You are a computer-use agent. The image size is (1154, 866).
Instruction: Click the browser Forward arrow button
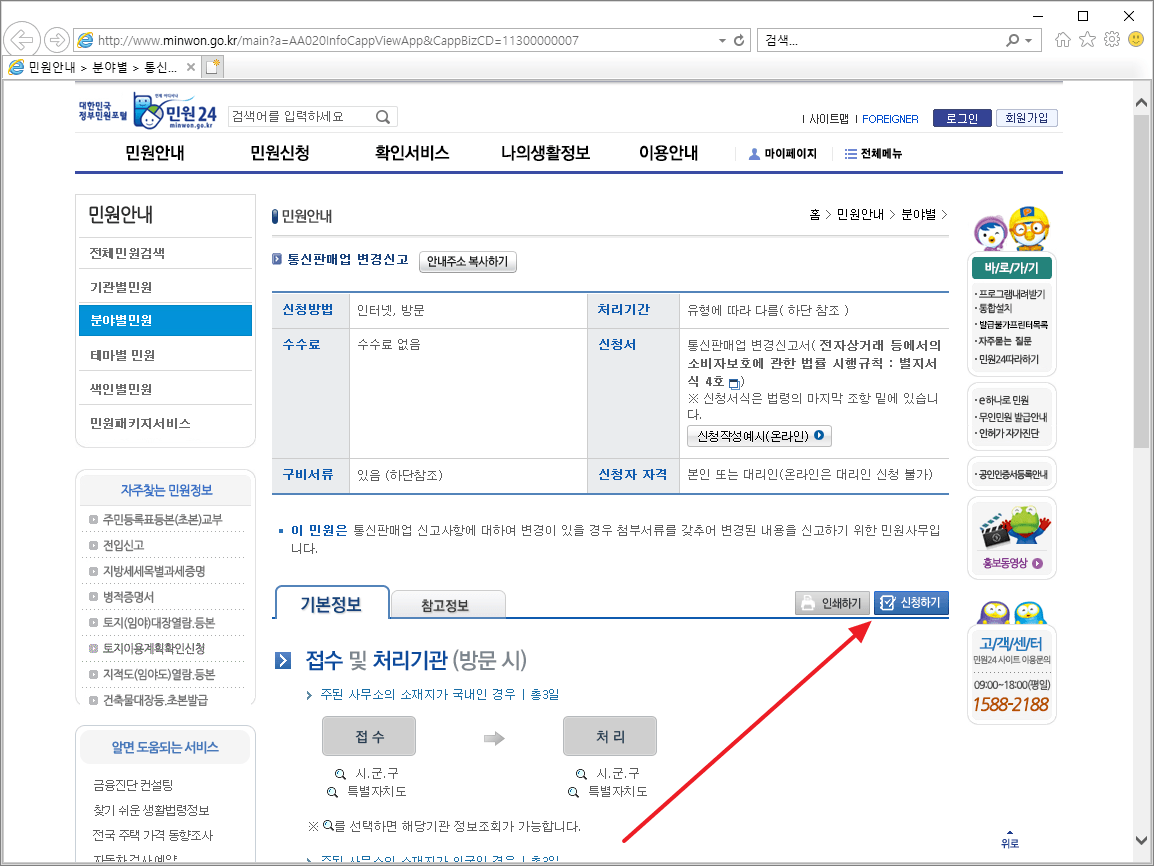(x=57, y=40)
